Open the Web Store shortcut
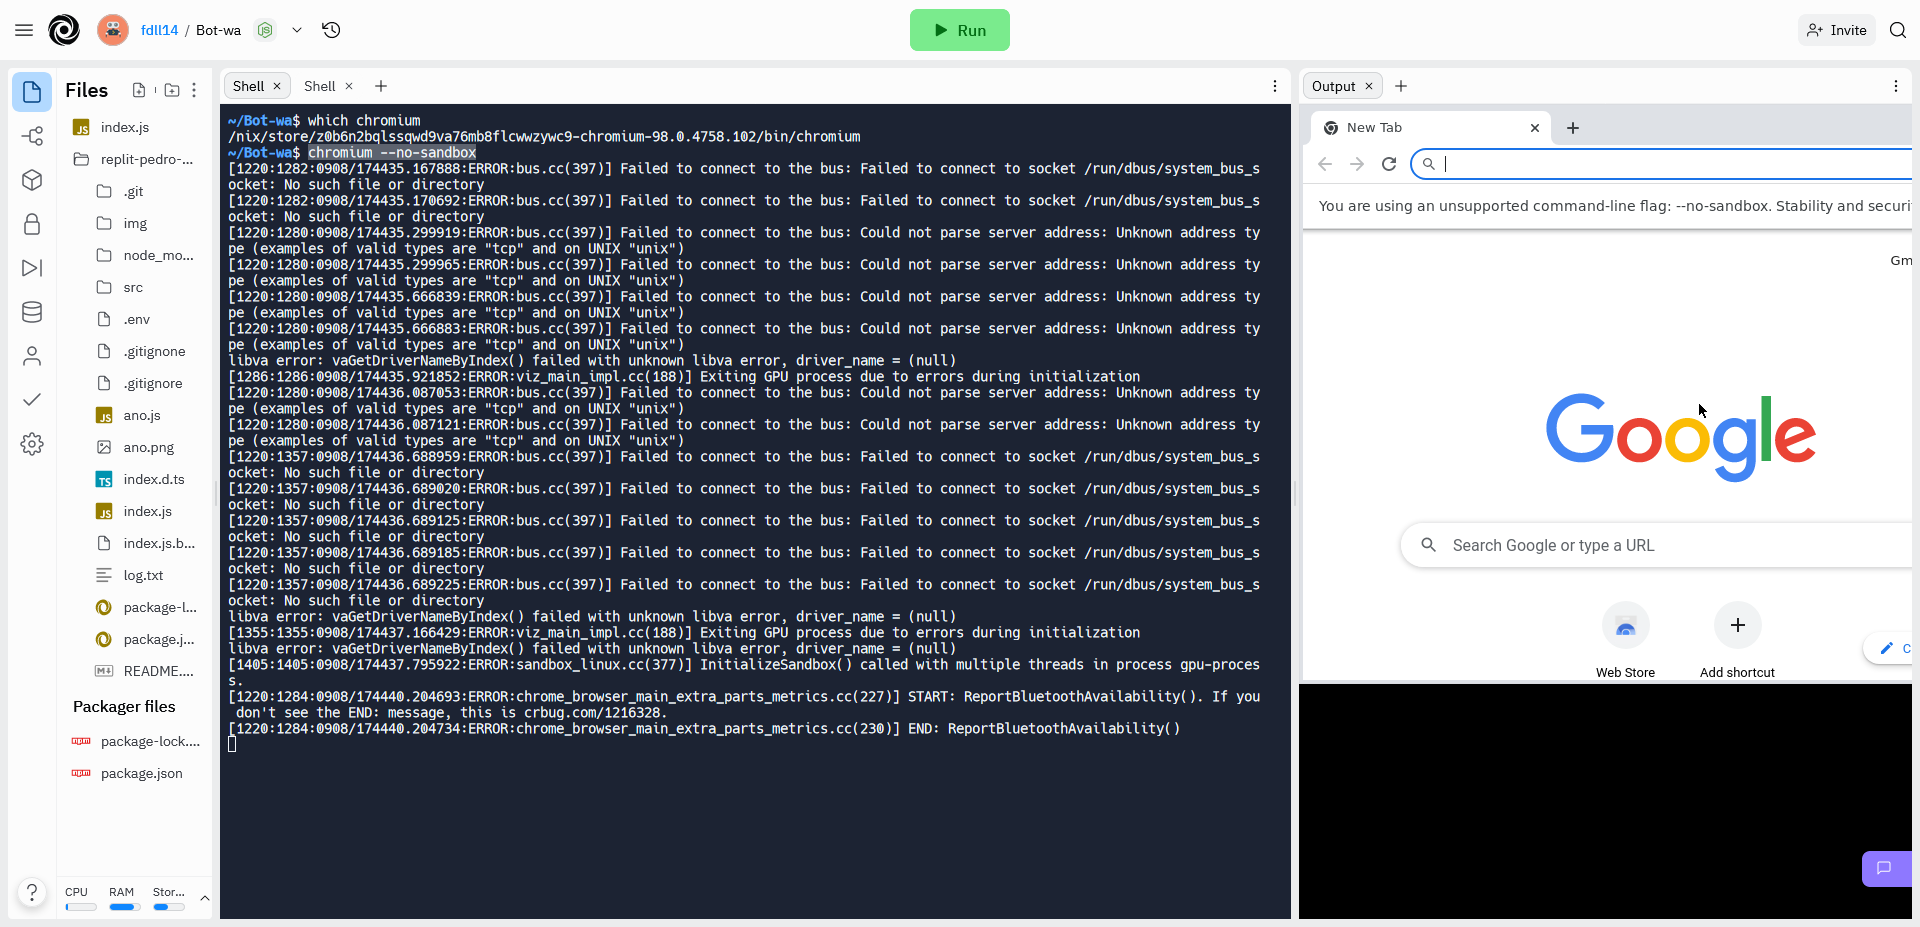 (x=1625, y=641)
